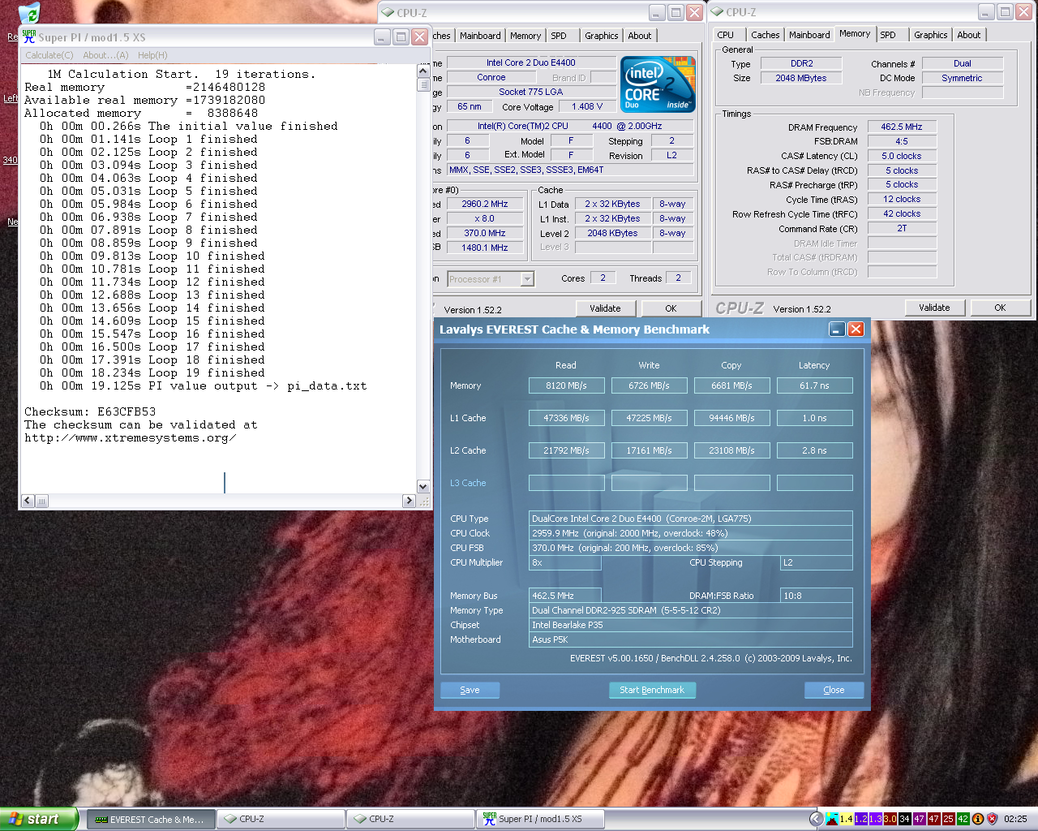Minimize the EVEREST benchmark window
Image resolution: width=1038 pixels, height=831 pixels.
(837, 329)
